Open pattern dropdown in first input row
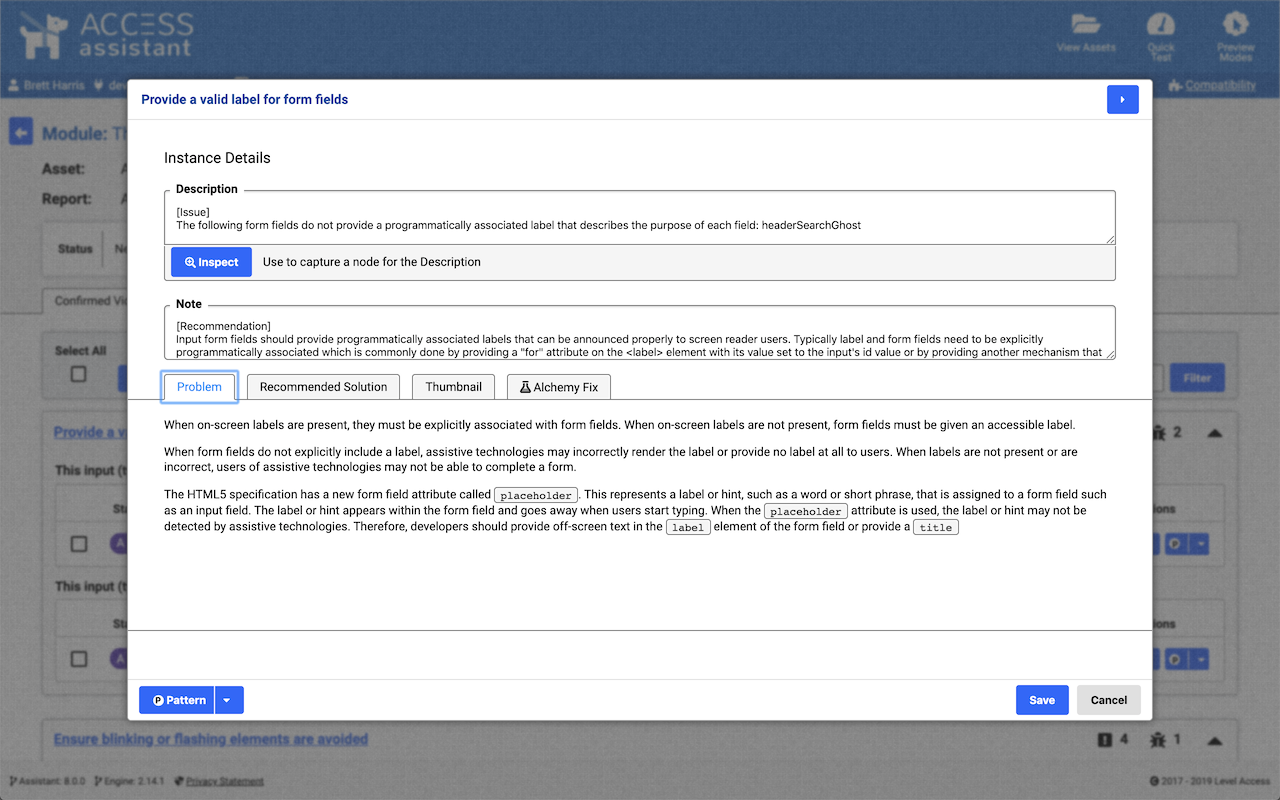The height and width of the screenshot is (800, 1280). coord(1198,545)
